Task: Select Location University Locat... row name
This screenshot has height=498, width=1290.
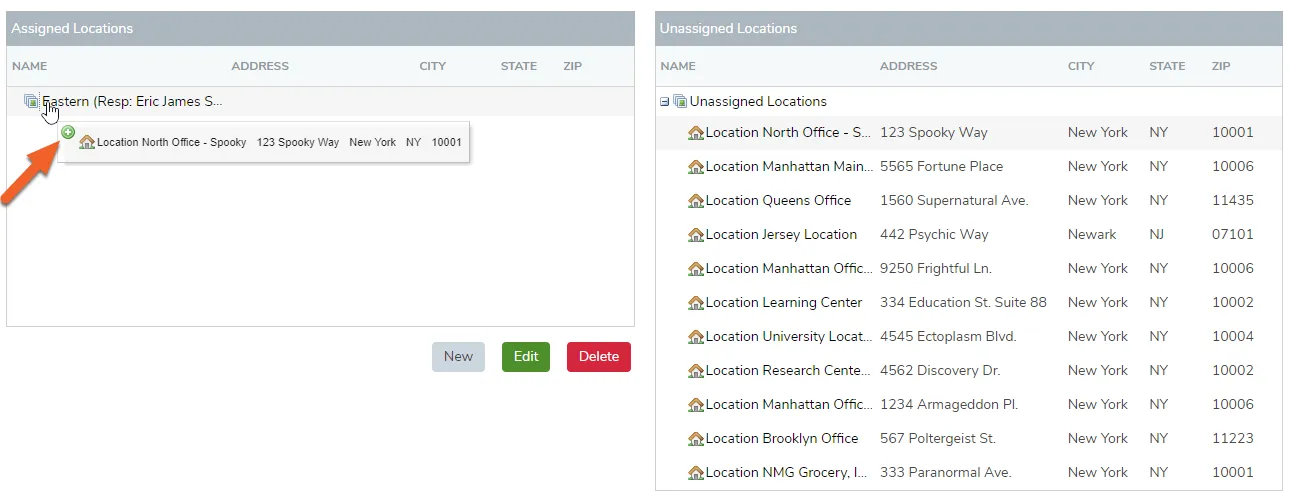Action: 788,337
